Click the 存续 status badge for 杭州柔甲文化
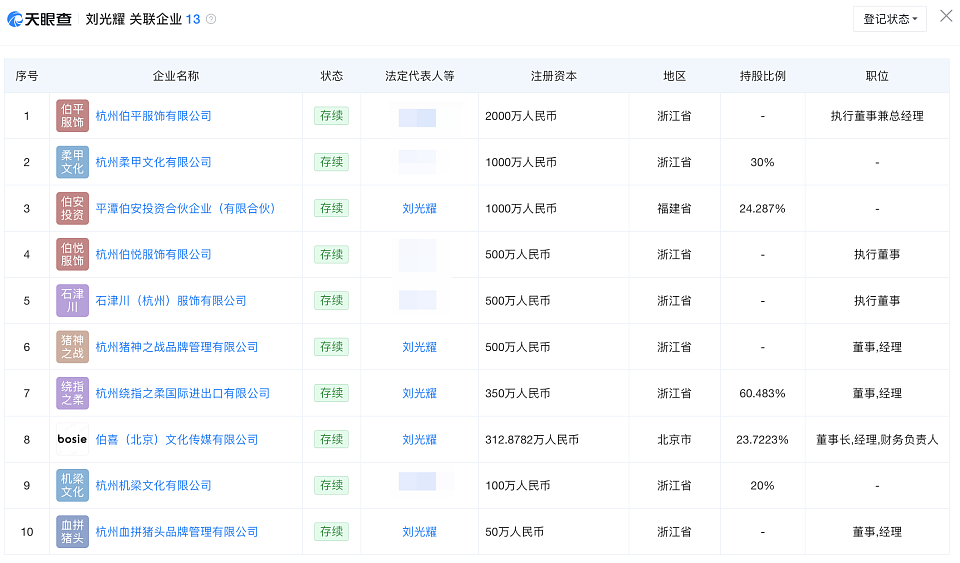Viewport: 960px width, 563px height. 331,162
